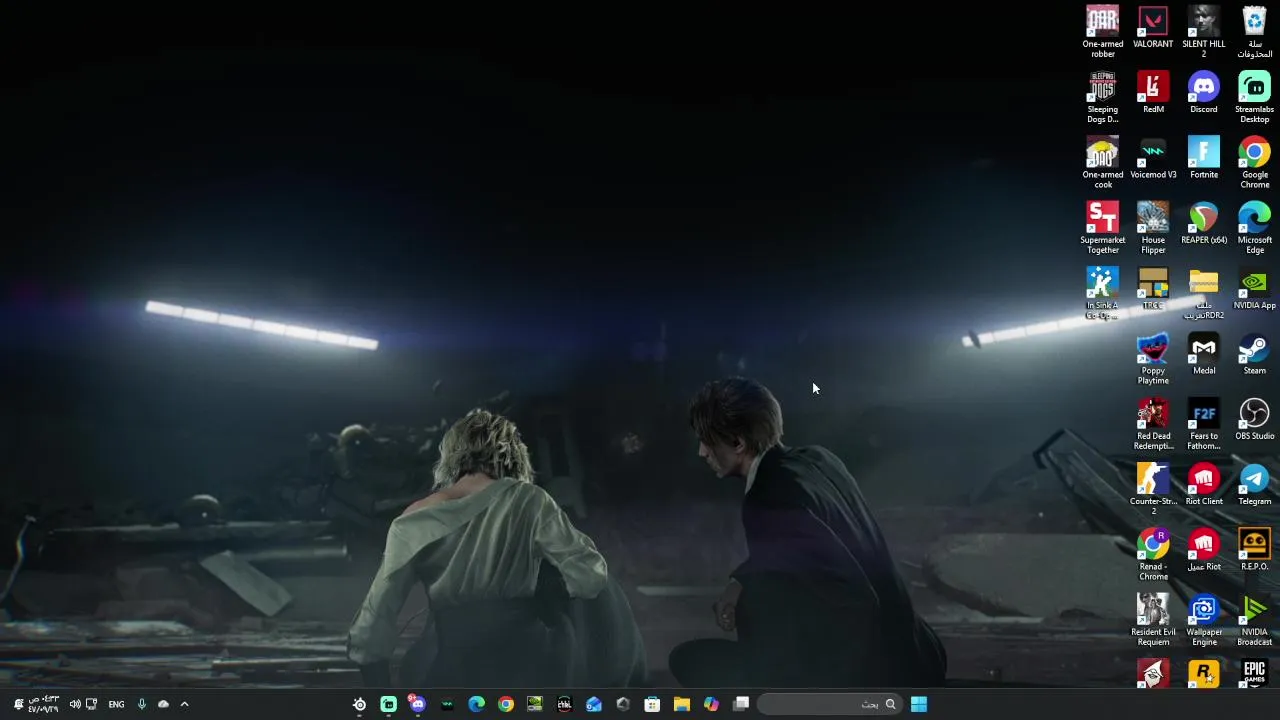Open NVIDIA Broadcast desktop shortcut
1280x720 pixels.
(x=1254, y=619)
